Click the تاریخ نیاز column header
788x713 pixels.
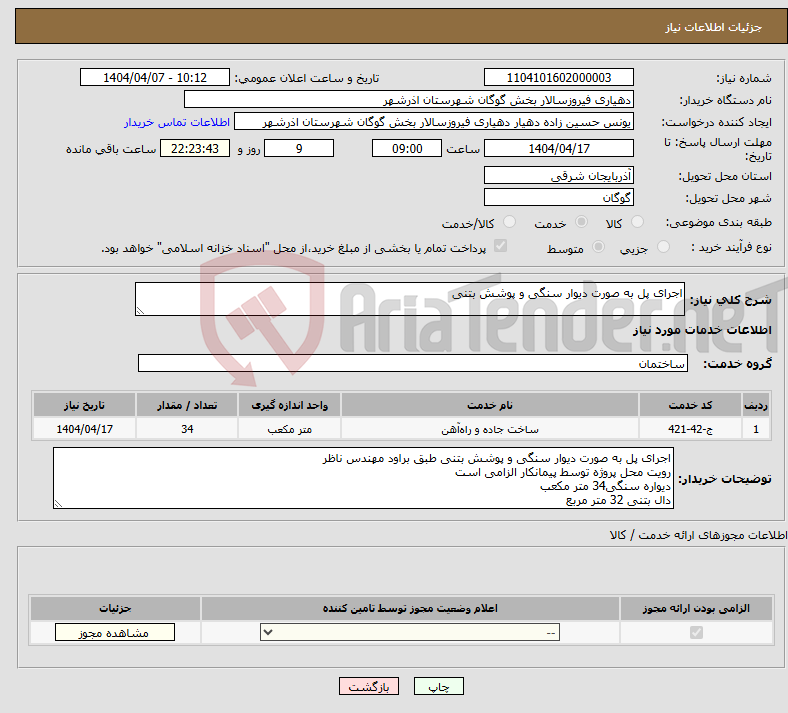(84, 405)
